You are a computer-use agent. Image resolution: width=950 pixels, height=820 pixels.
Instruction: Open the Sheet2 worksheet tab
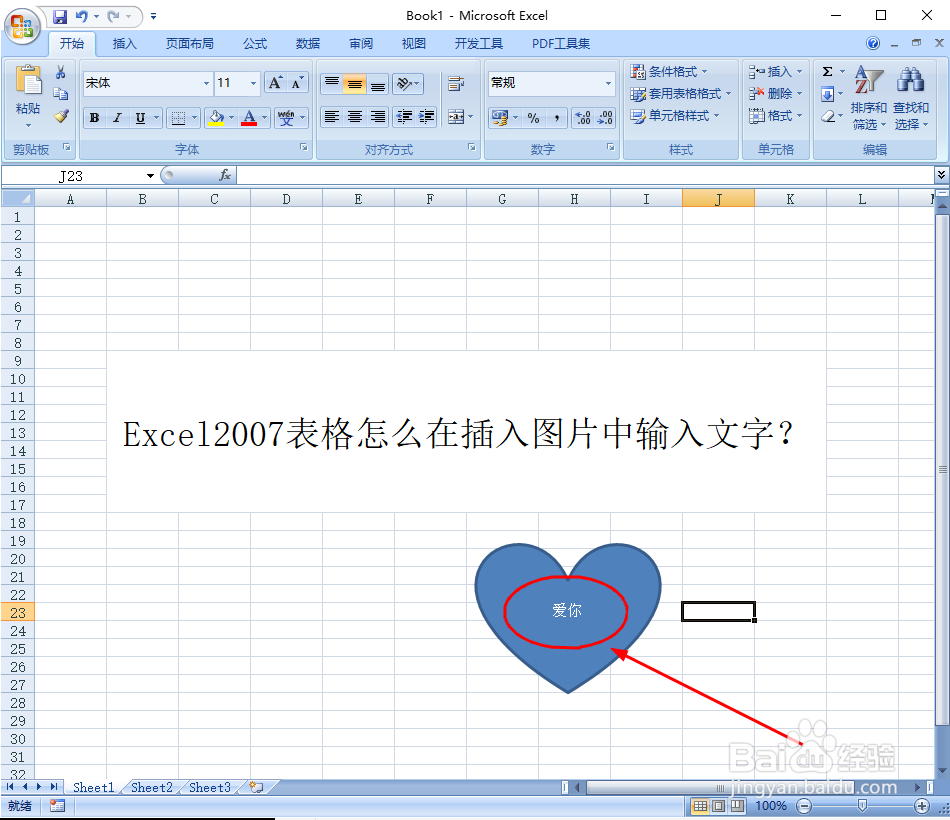(151, 787)
